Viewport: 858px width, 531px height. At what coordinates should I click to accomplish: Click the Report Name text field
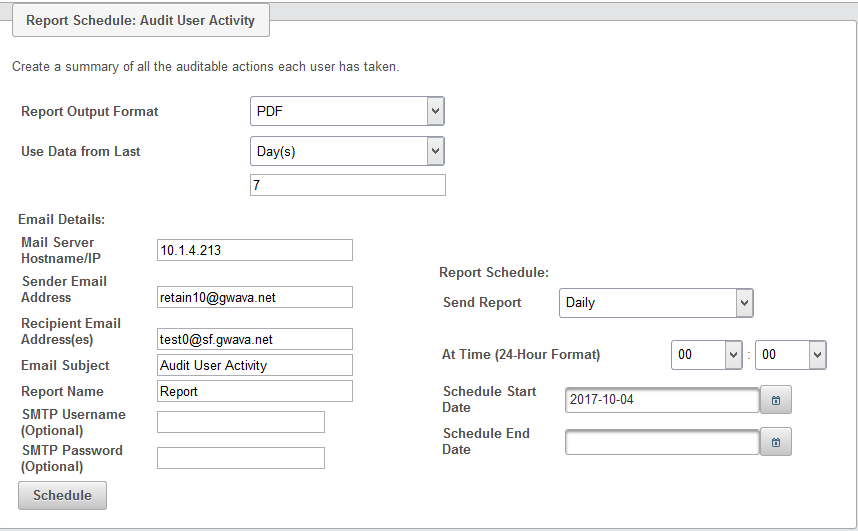click(x=255, y=391)
